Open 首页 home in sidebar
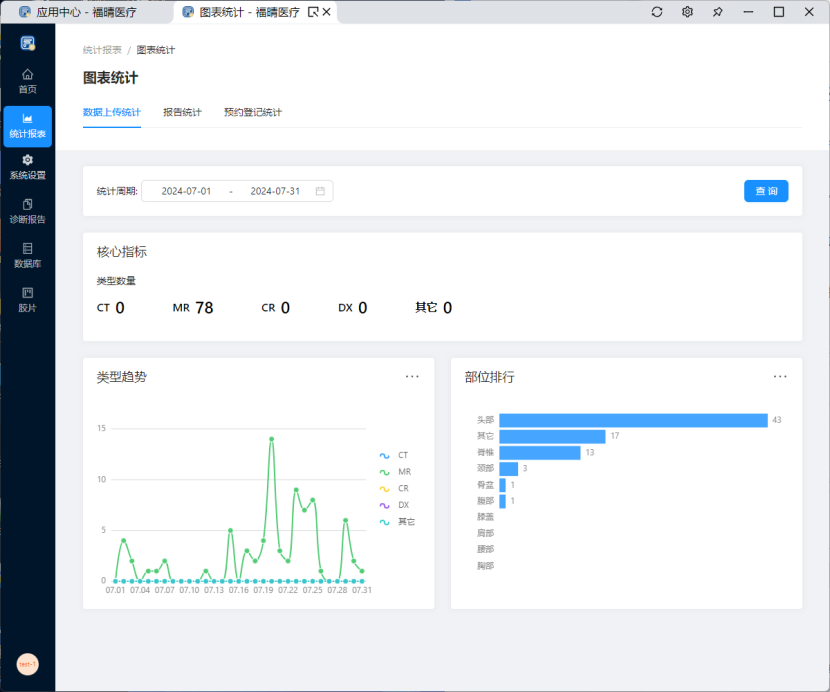Viewport: 830px width, 692px height. pyautogui.click(x=27, y=80)
